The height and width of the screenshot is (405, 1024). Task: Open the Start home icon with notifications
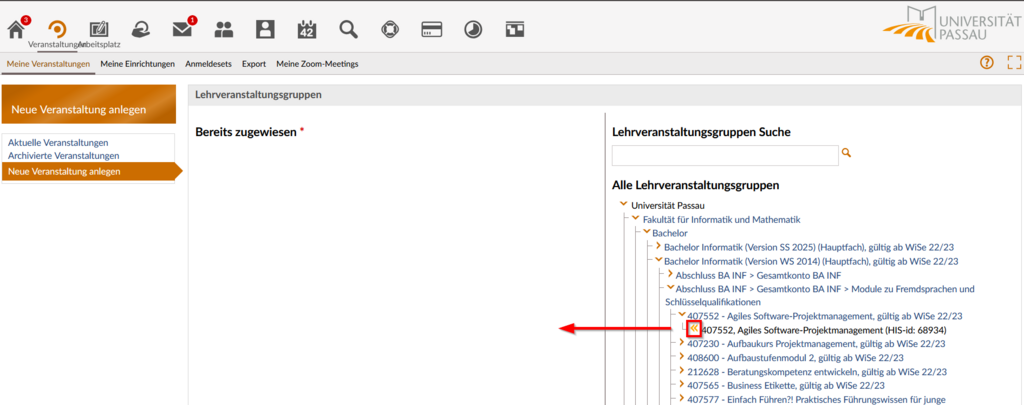point(16,29)
